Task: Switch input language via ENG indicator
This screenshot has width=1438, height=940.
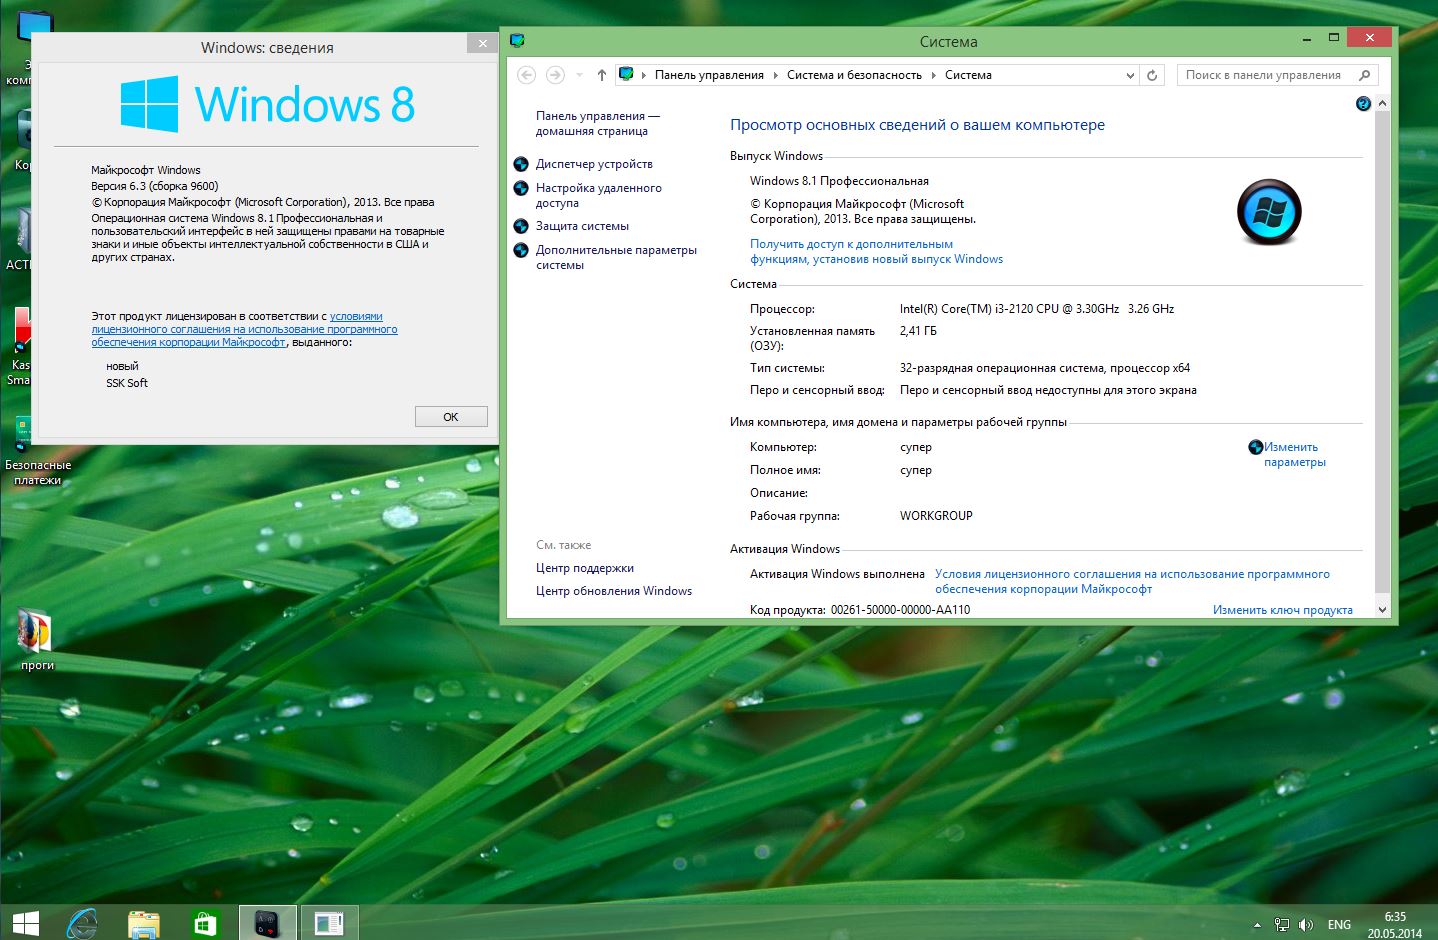Action: point(1339,925)
